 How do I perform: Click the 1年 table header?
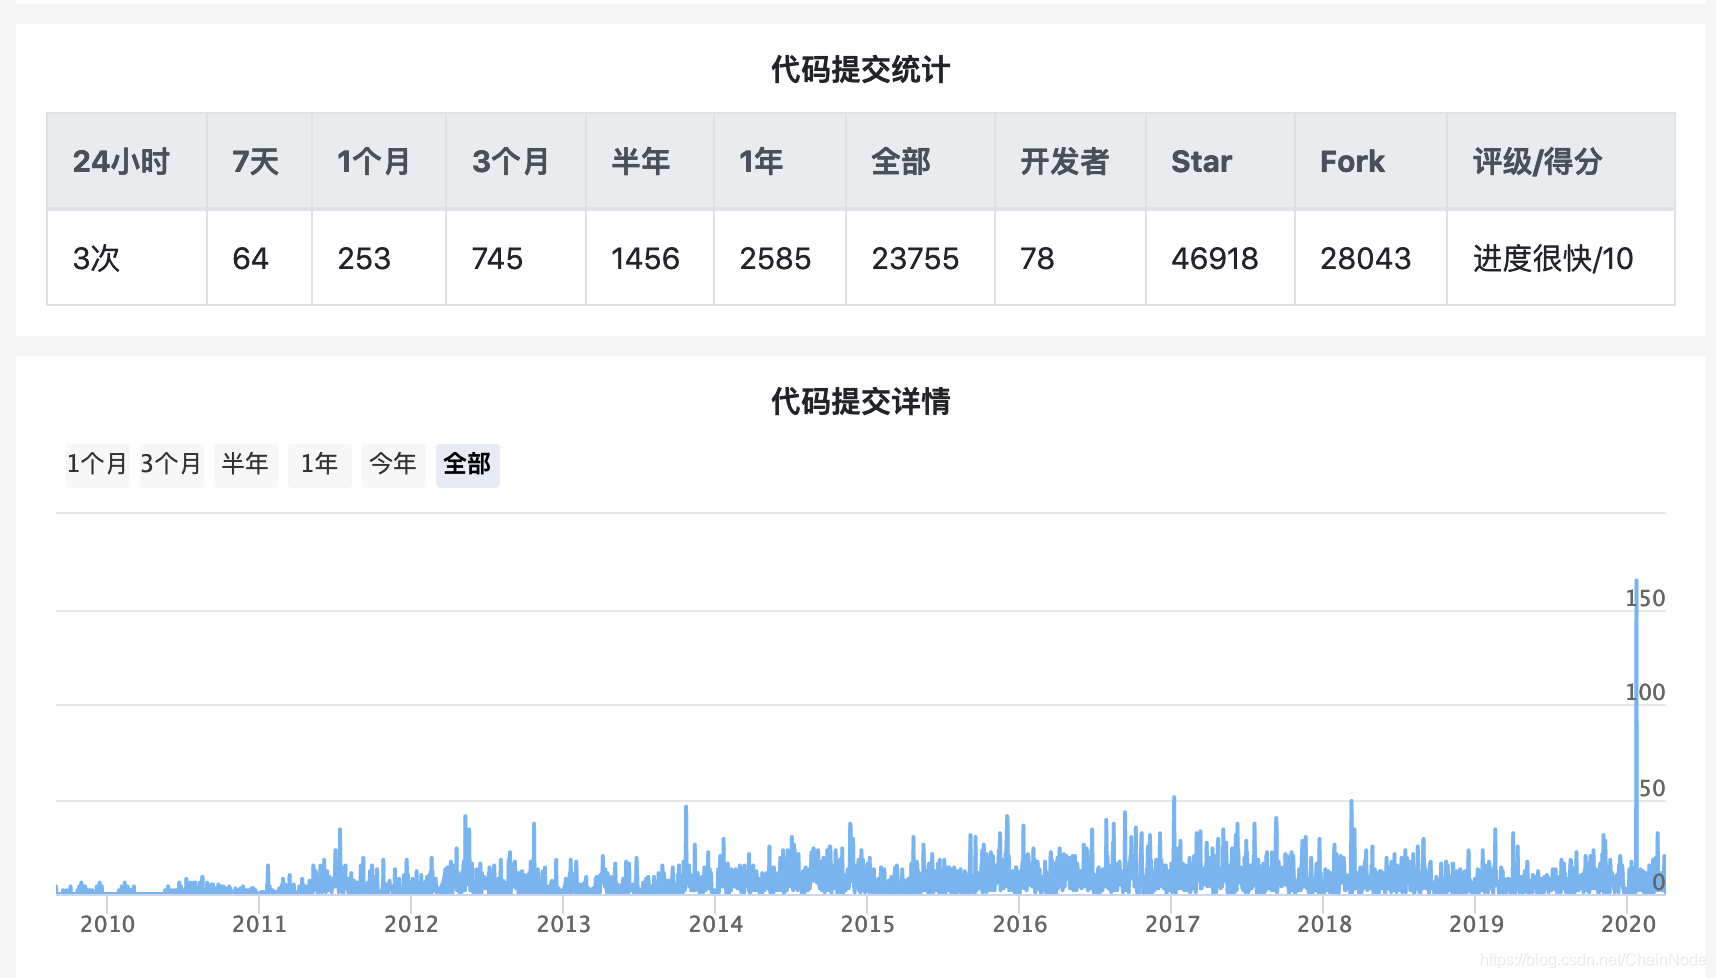pyautogui.click(x=780, y=161)
